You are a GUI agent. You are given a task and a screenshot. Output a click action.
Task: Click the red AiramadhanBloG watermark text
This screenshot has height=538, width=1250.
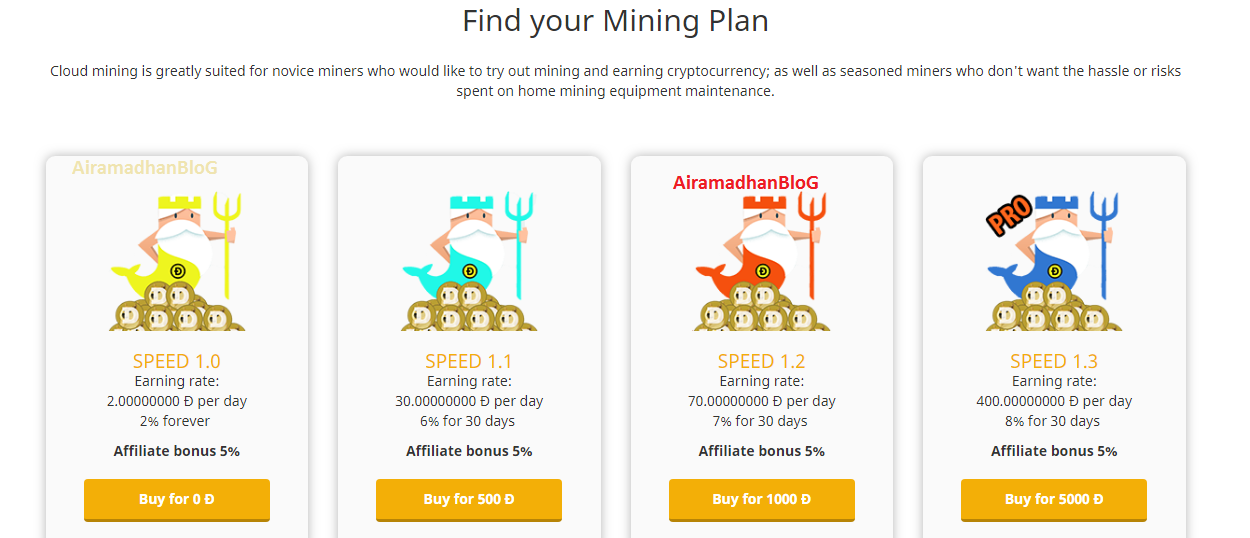[x=745, y=183]
